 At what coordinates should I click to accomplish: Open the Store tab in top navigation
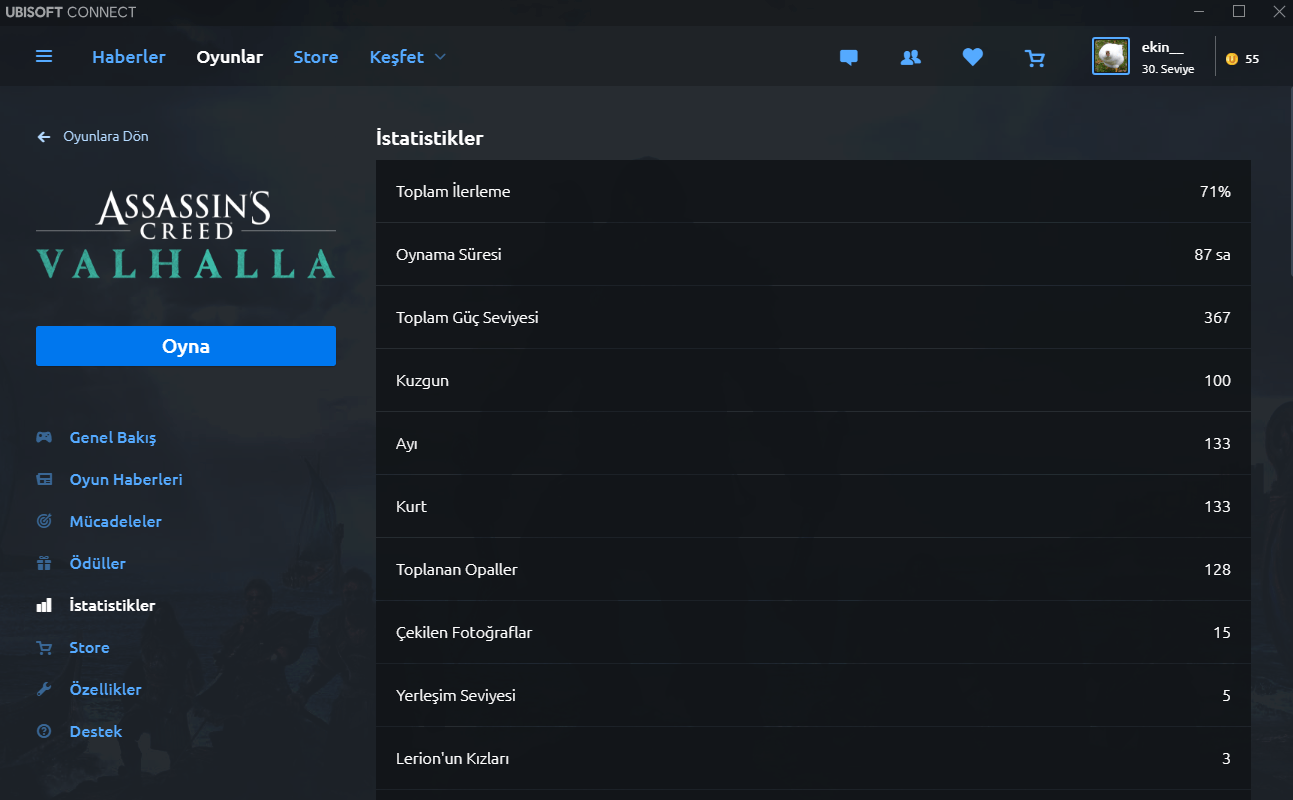(316, 57)
